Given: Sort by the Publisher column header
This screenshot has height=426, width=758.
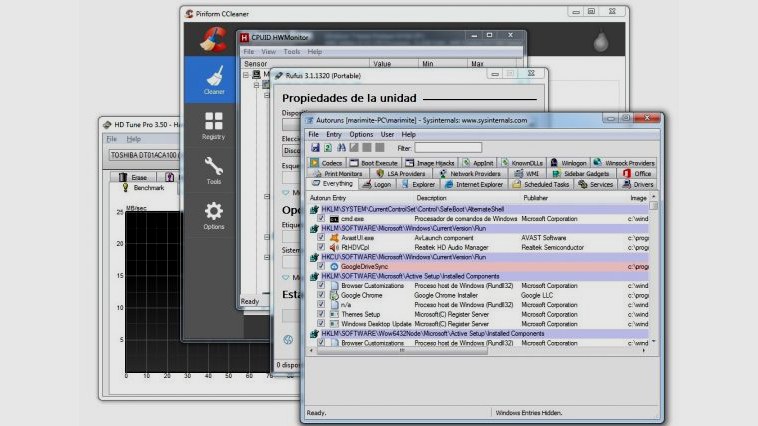Looking at the screenshot, I should coord(535,198).
